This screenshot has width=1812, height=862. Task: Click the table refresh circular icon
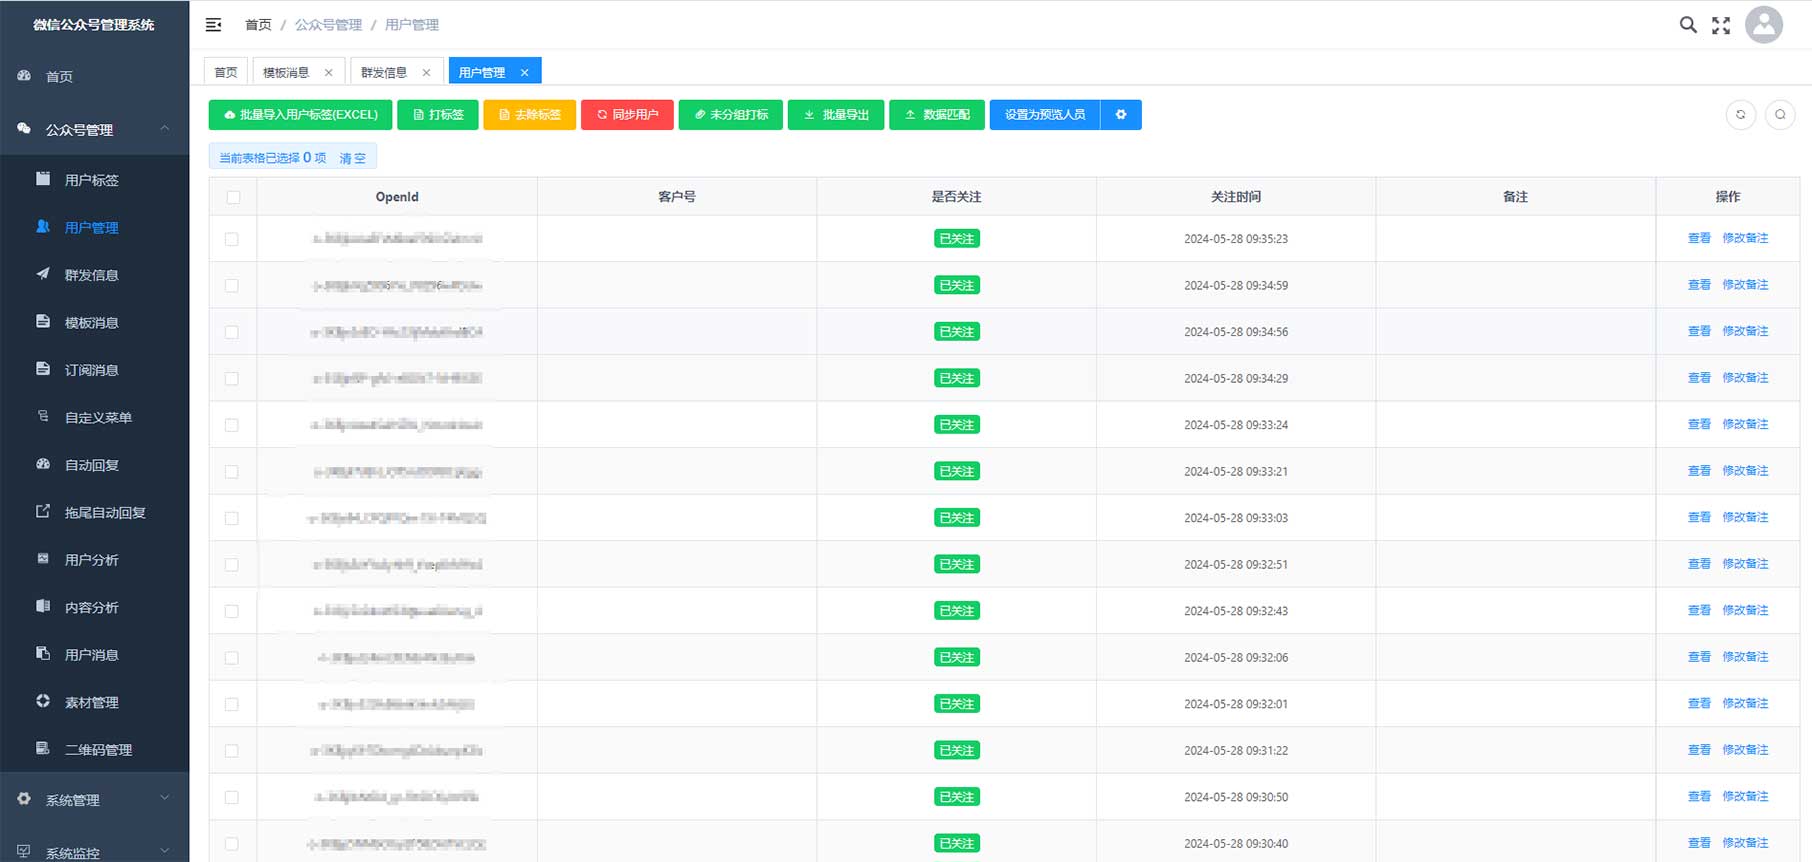(1741, 115)
